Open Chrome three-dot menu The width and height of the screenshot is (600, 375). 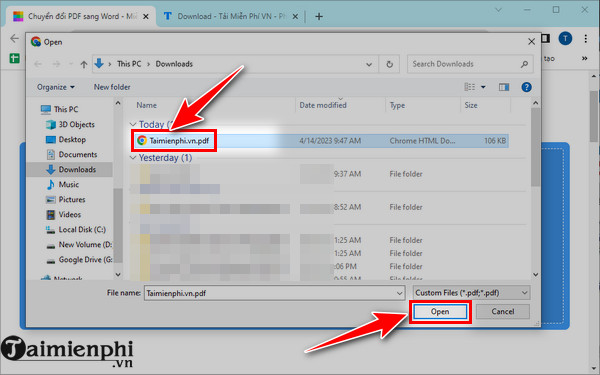click(585, 38)
